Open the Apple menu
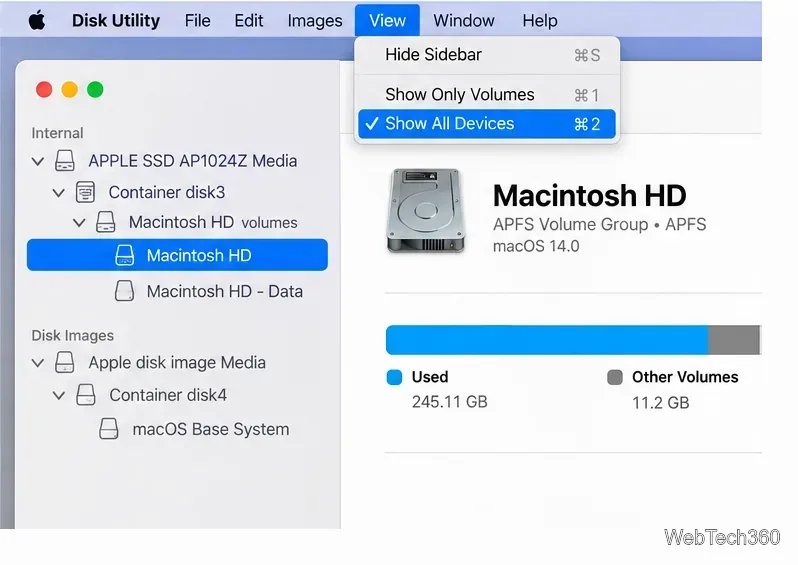798x565 pixels. [37, 21]
